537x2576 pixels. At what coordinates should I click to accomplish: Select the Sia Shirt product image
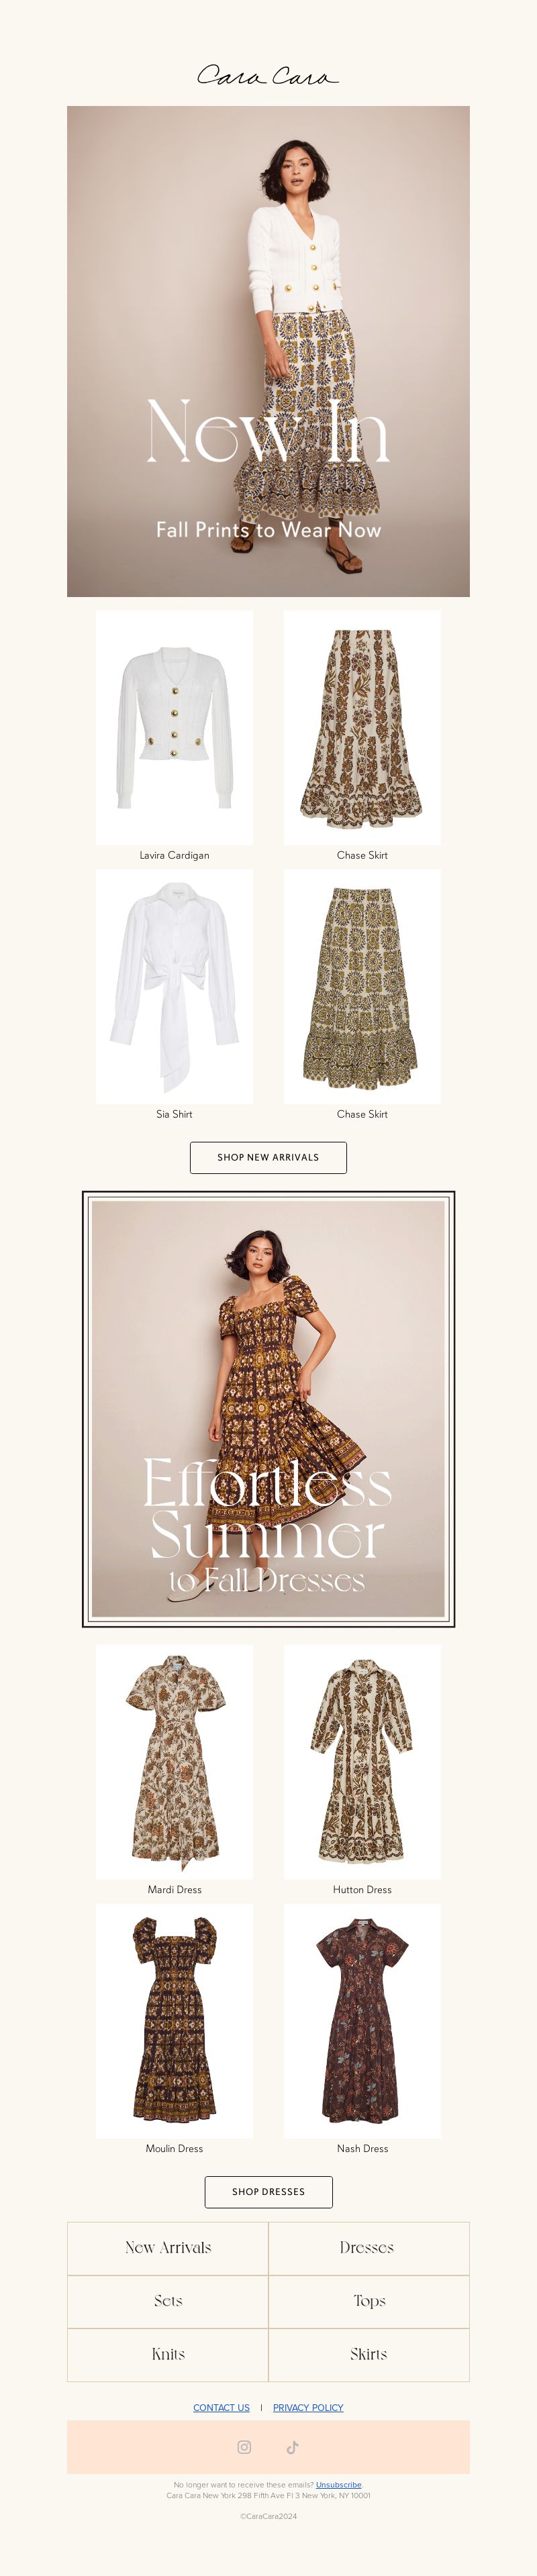coord(174,986)
